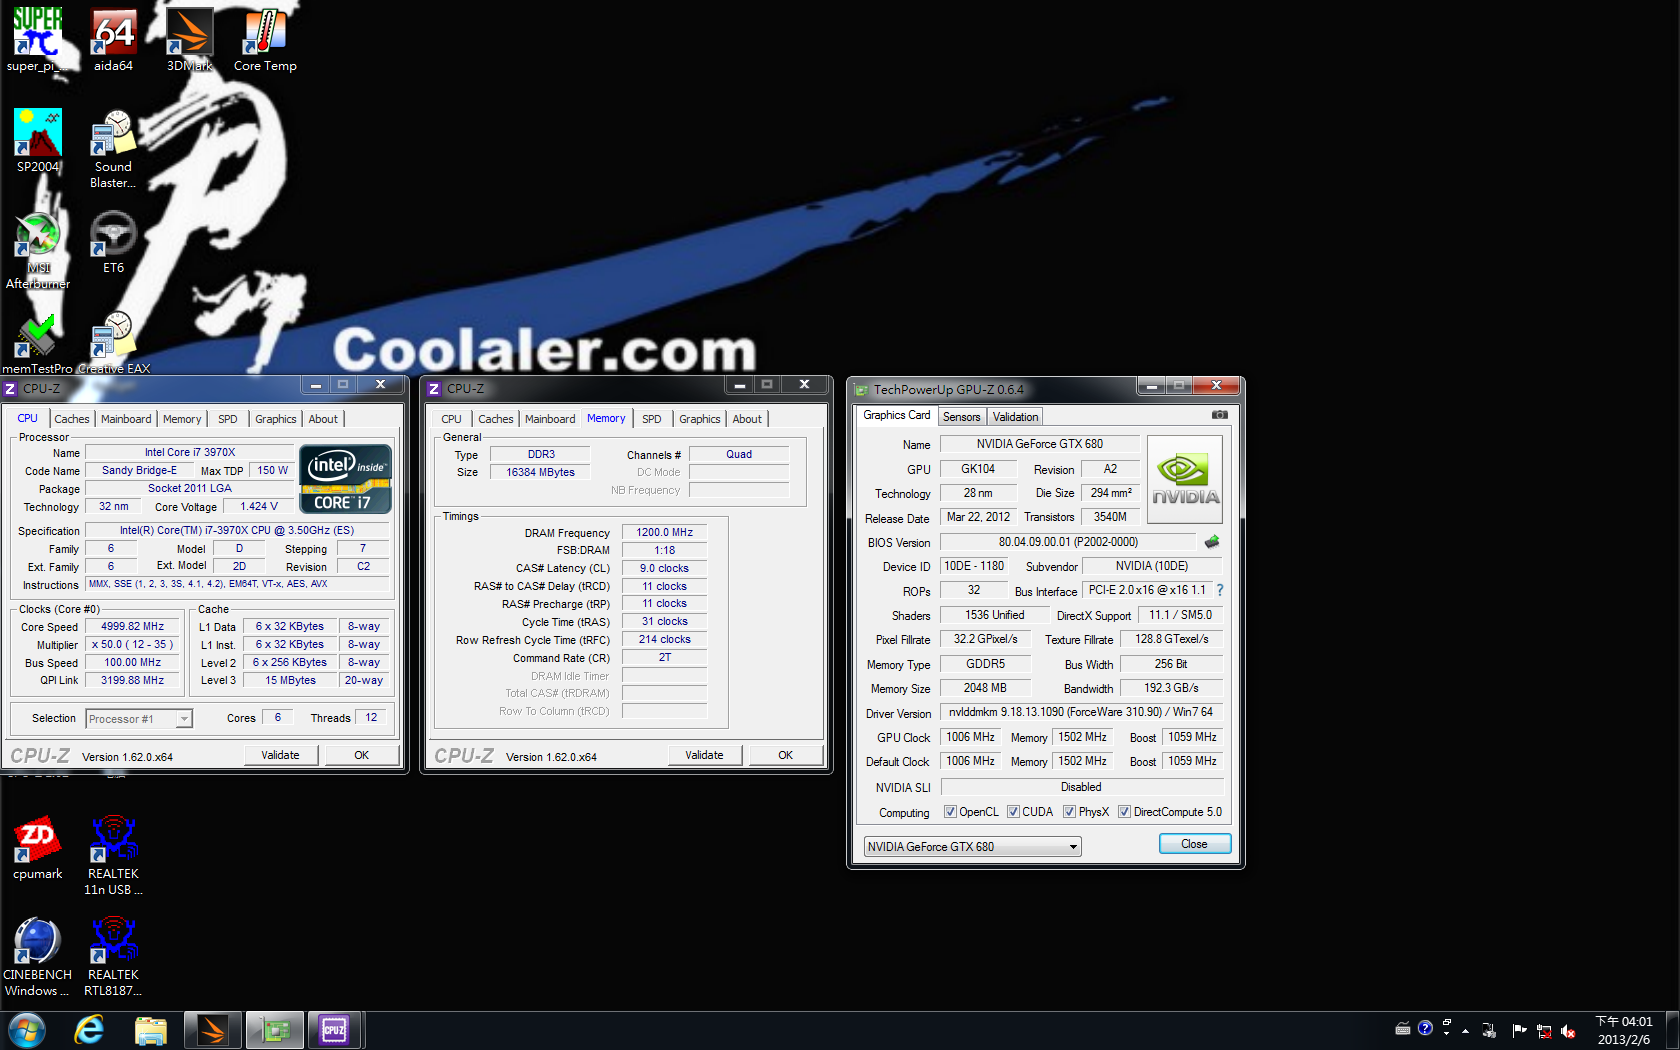Click the help question mark tray icon

click(x=1426, y=1028)
